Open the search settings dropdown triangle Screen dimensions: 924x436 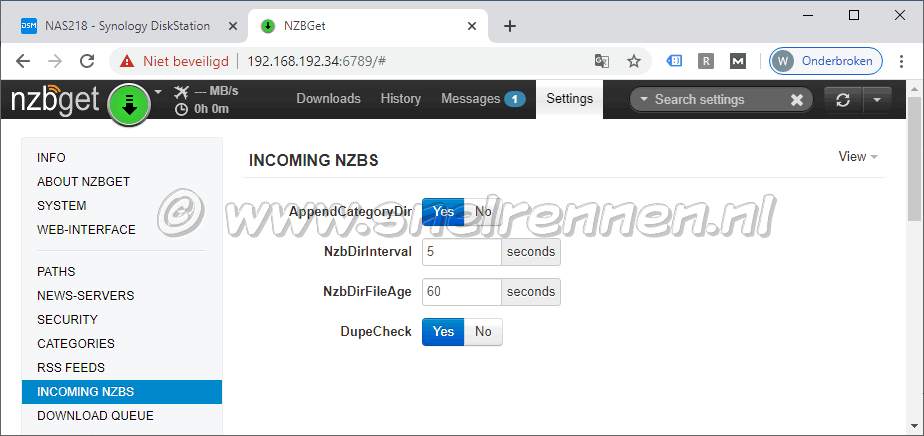click(x=644, y=100)
